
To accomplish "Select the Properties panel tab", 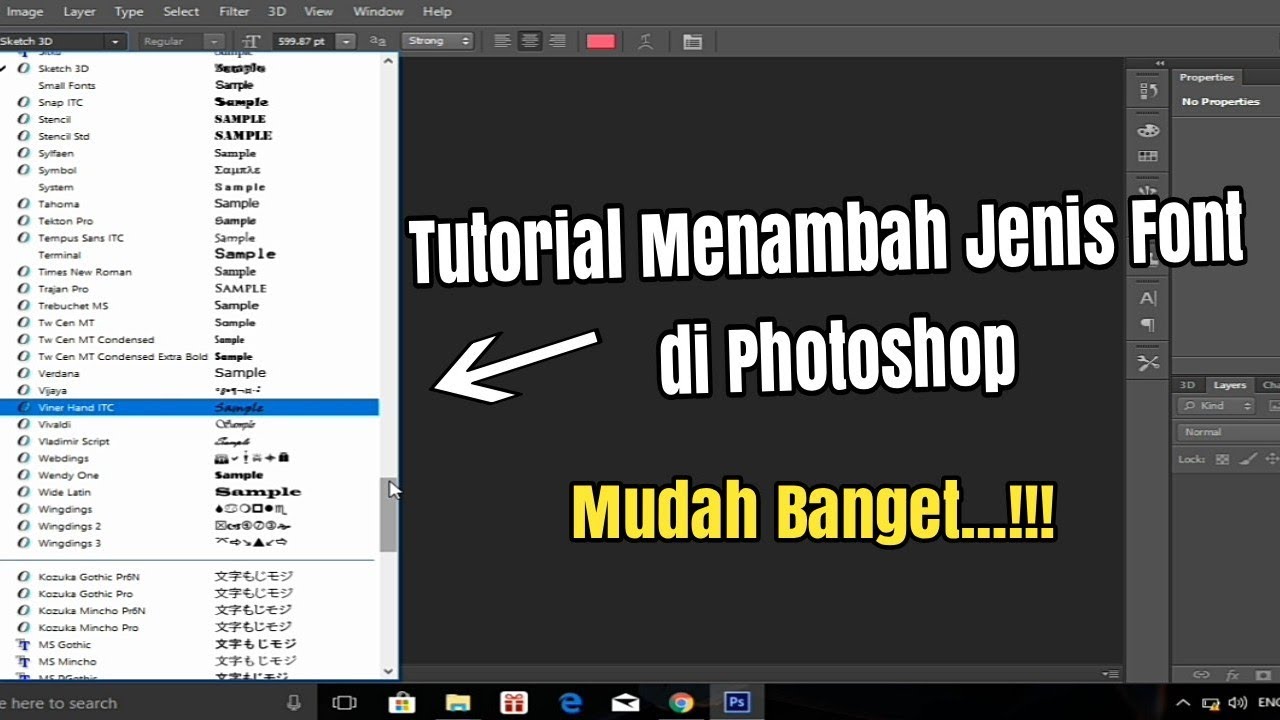I will click(x=1207, y=77).
